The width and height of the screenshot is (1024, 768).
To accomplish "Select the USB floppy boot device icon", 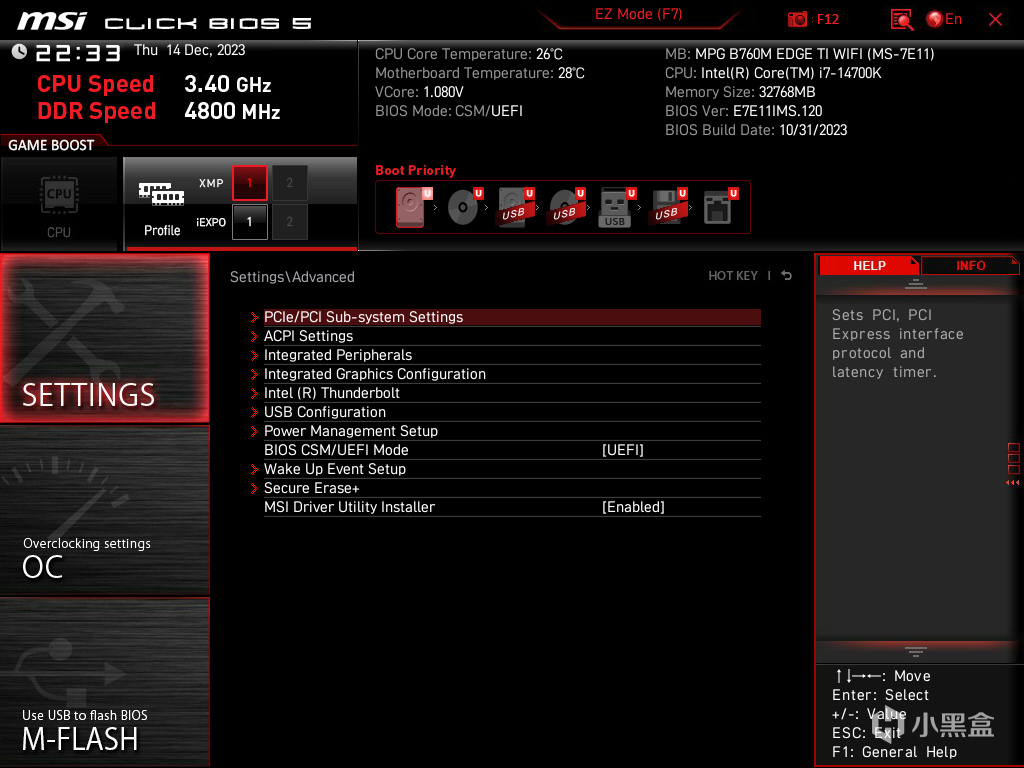I will [667, 206].
